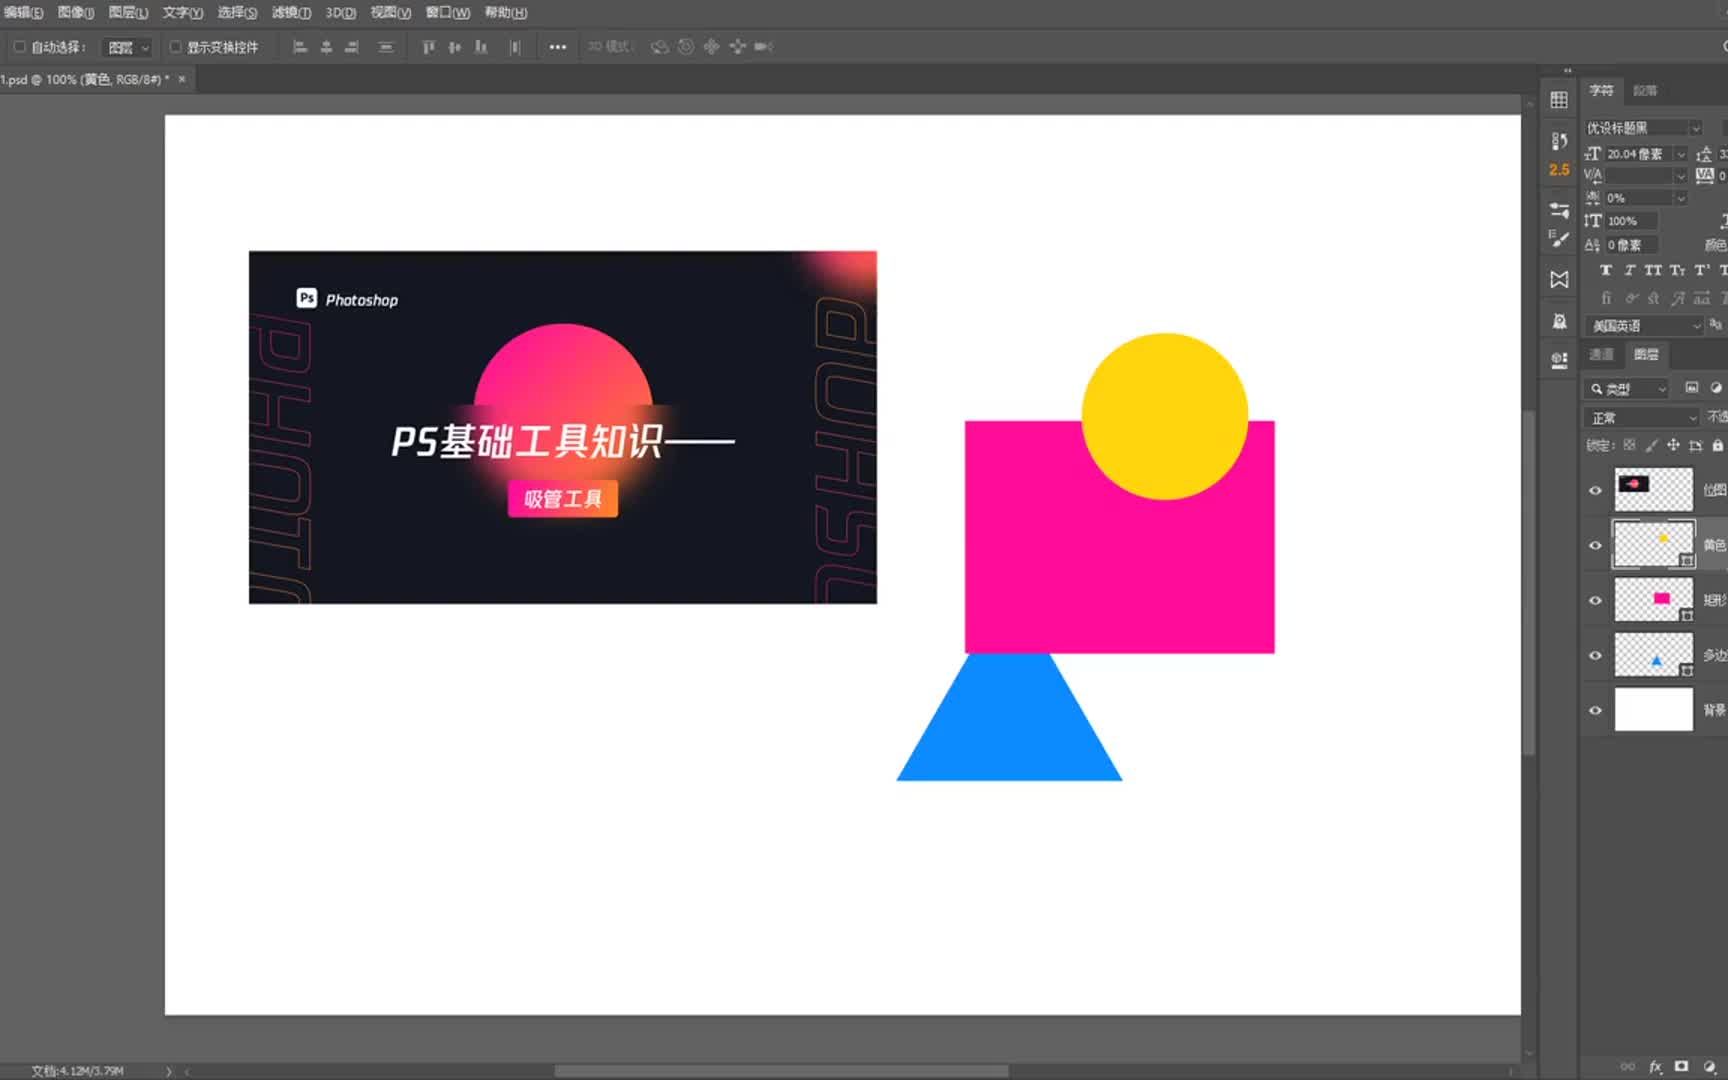This screenshot has height=1080, width=1728.
Task: Click the distribute horizontally icon
Action: [515, 47]
